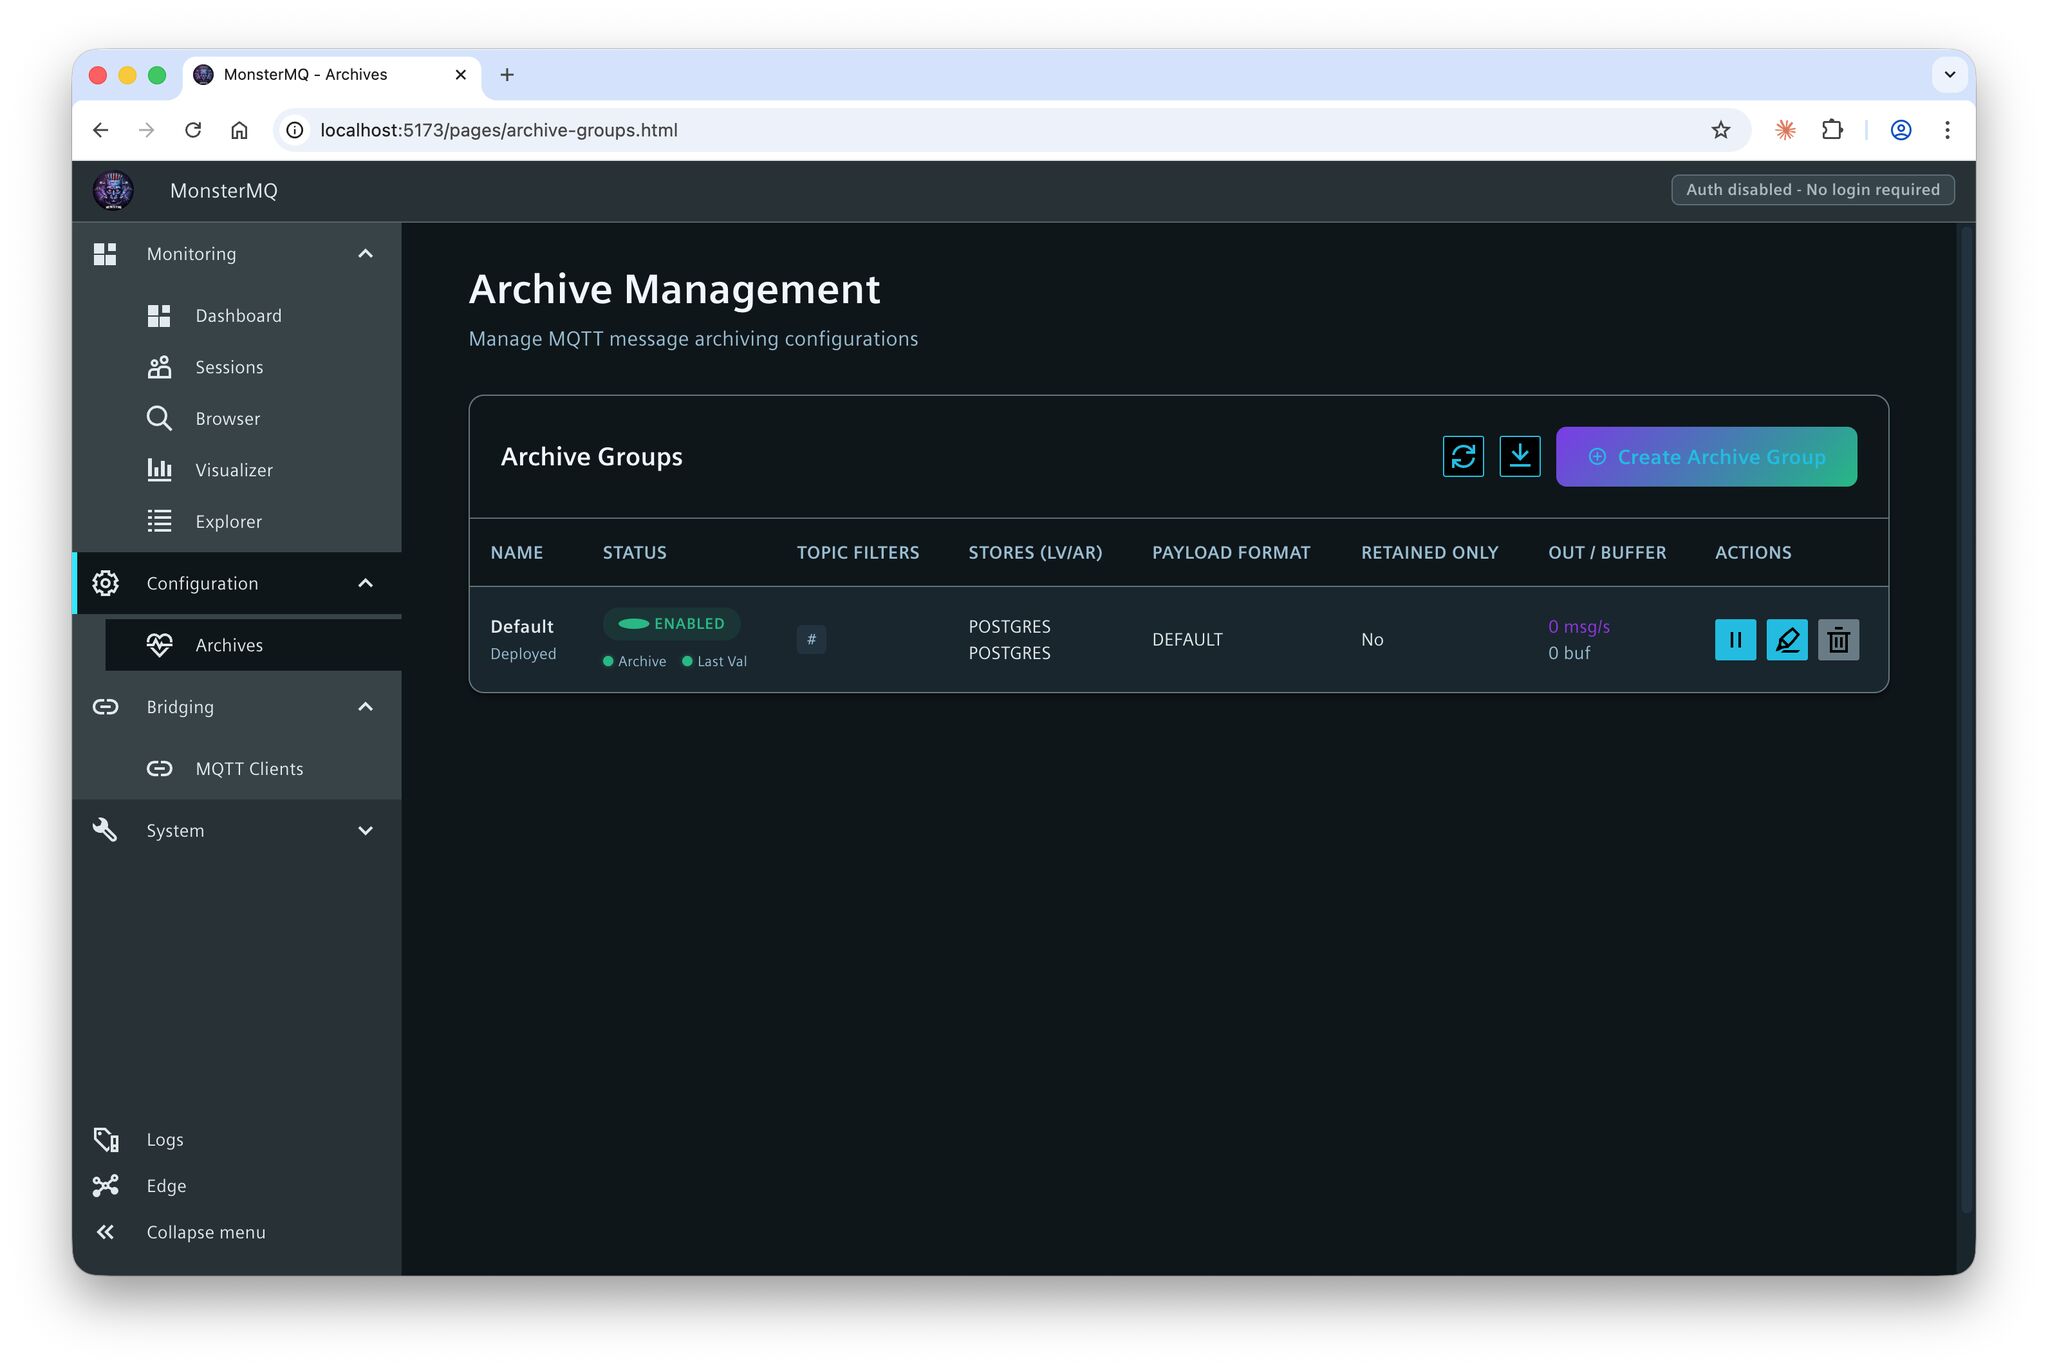
Task: Edit the Default archive group
Action: pyautogui.click(x=1787, y=640)
